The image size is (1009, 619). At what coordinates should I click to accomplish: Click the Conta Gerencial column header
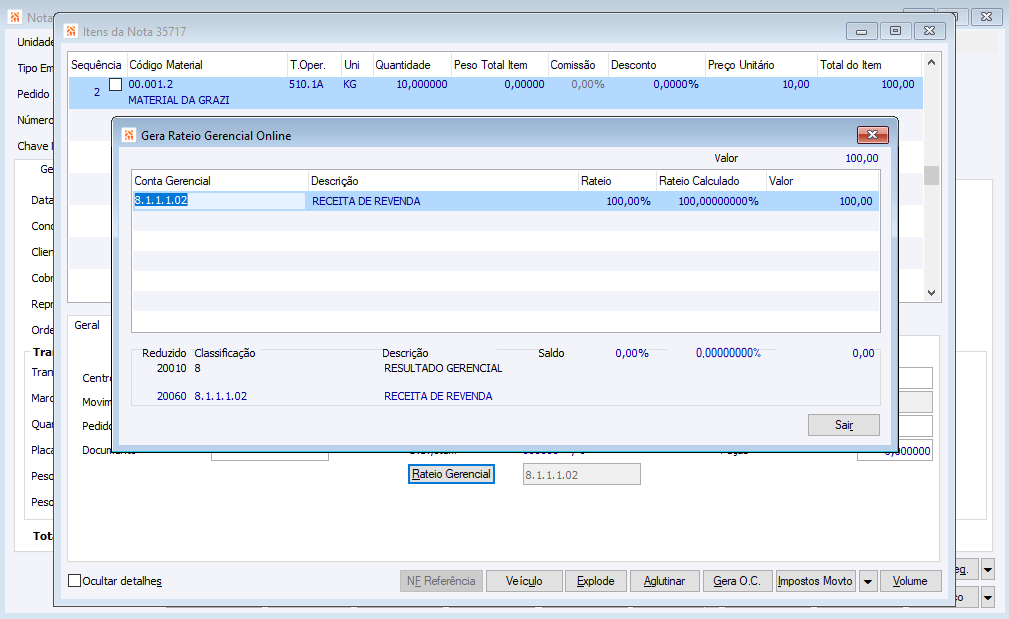pos(220,181)
